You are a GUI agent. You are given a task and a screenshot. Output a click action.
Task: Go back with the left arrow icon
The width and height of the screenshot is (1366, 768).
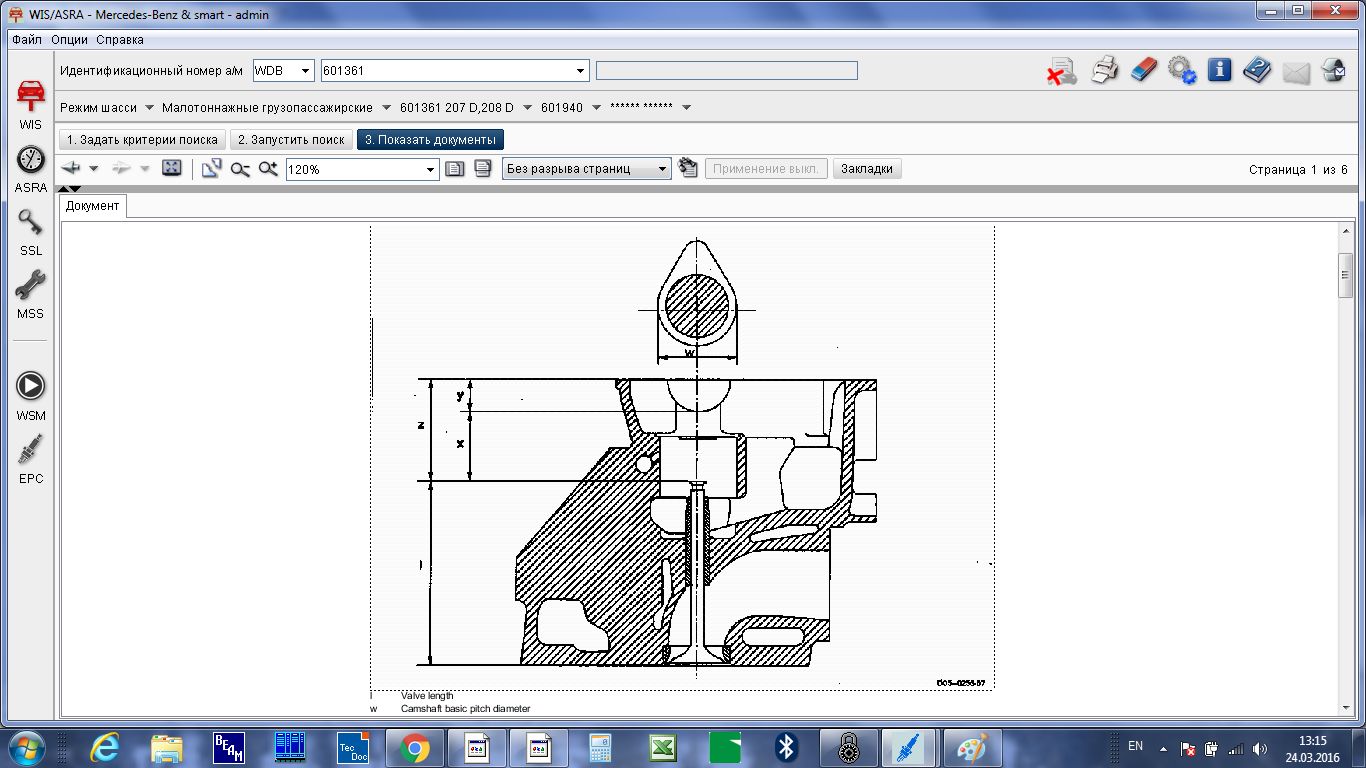(x=70, y=169)
